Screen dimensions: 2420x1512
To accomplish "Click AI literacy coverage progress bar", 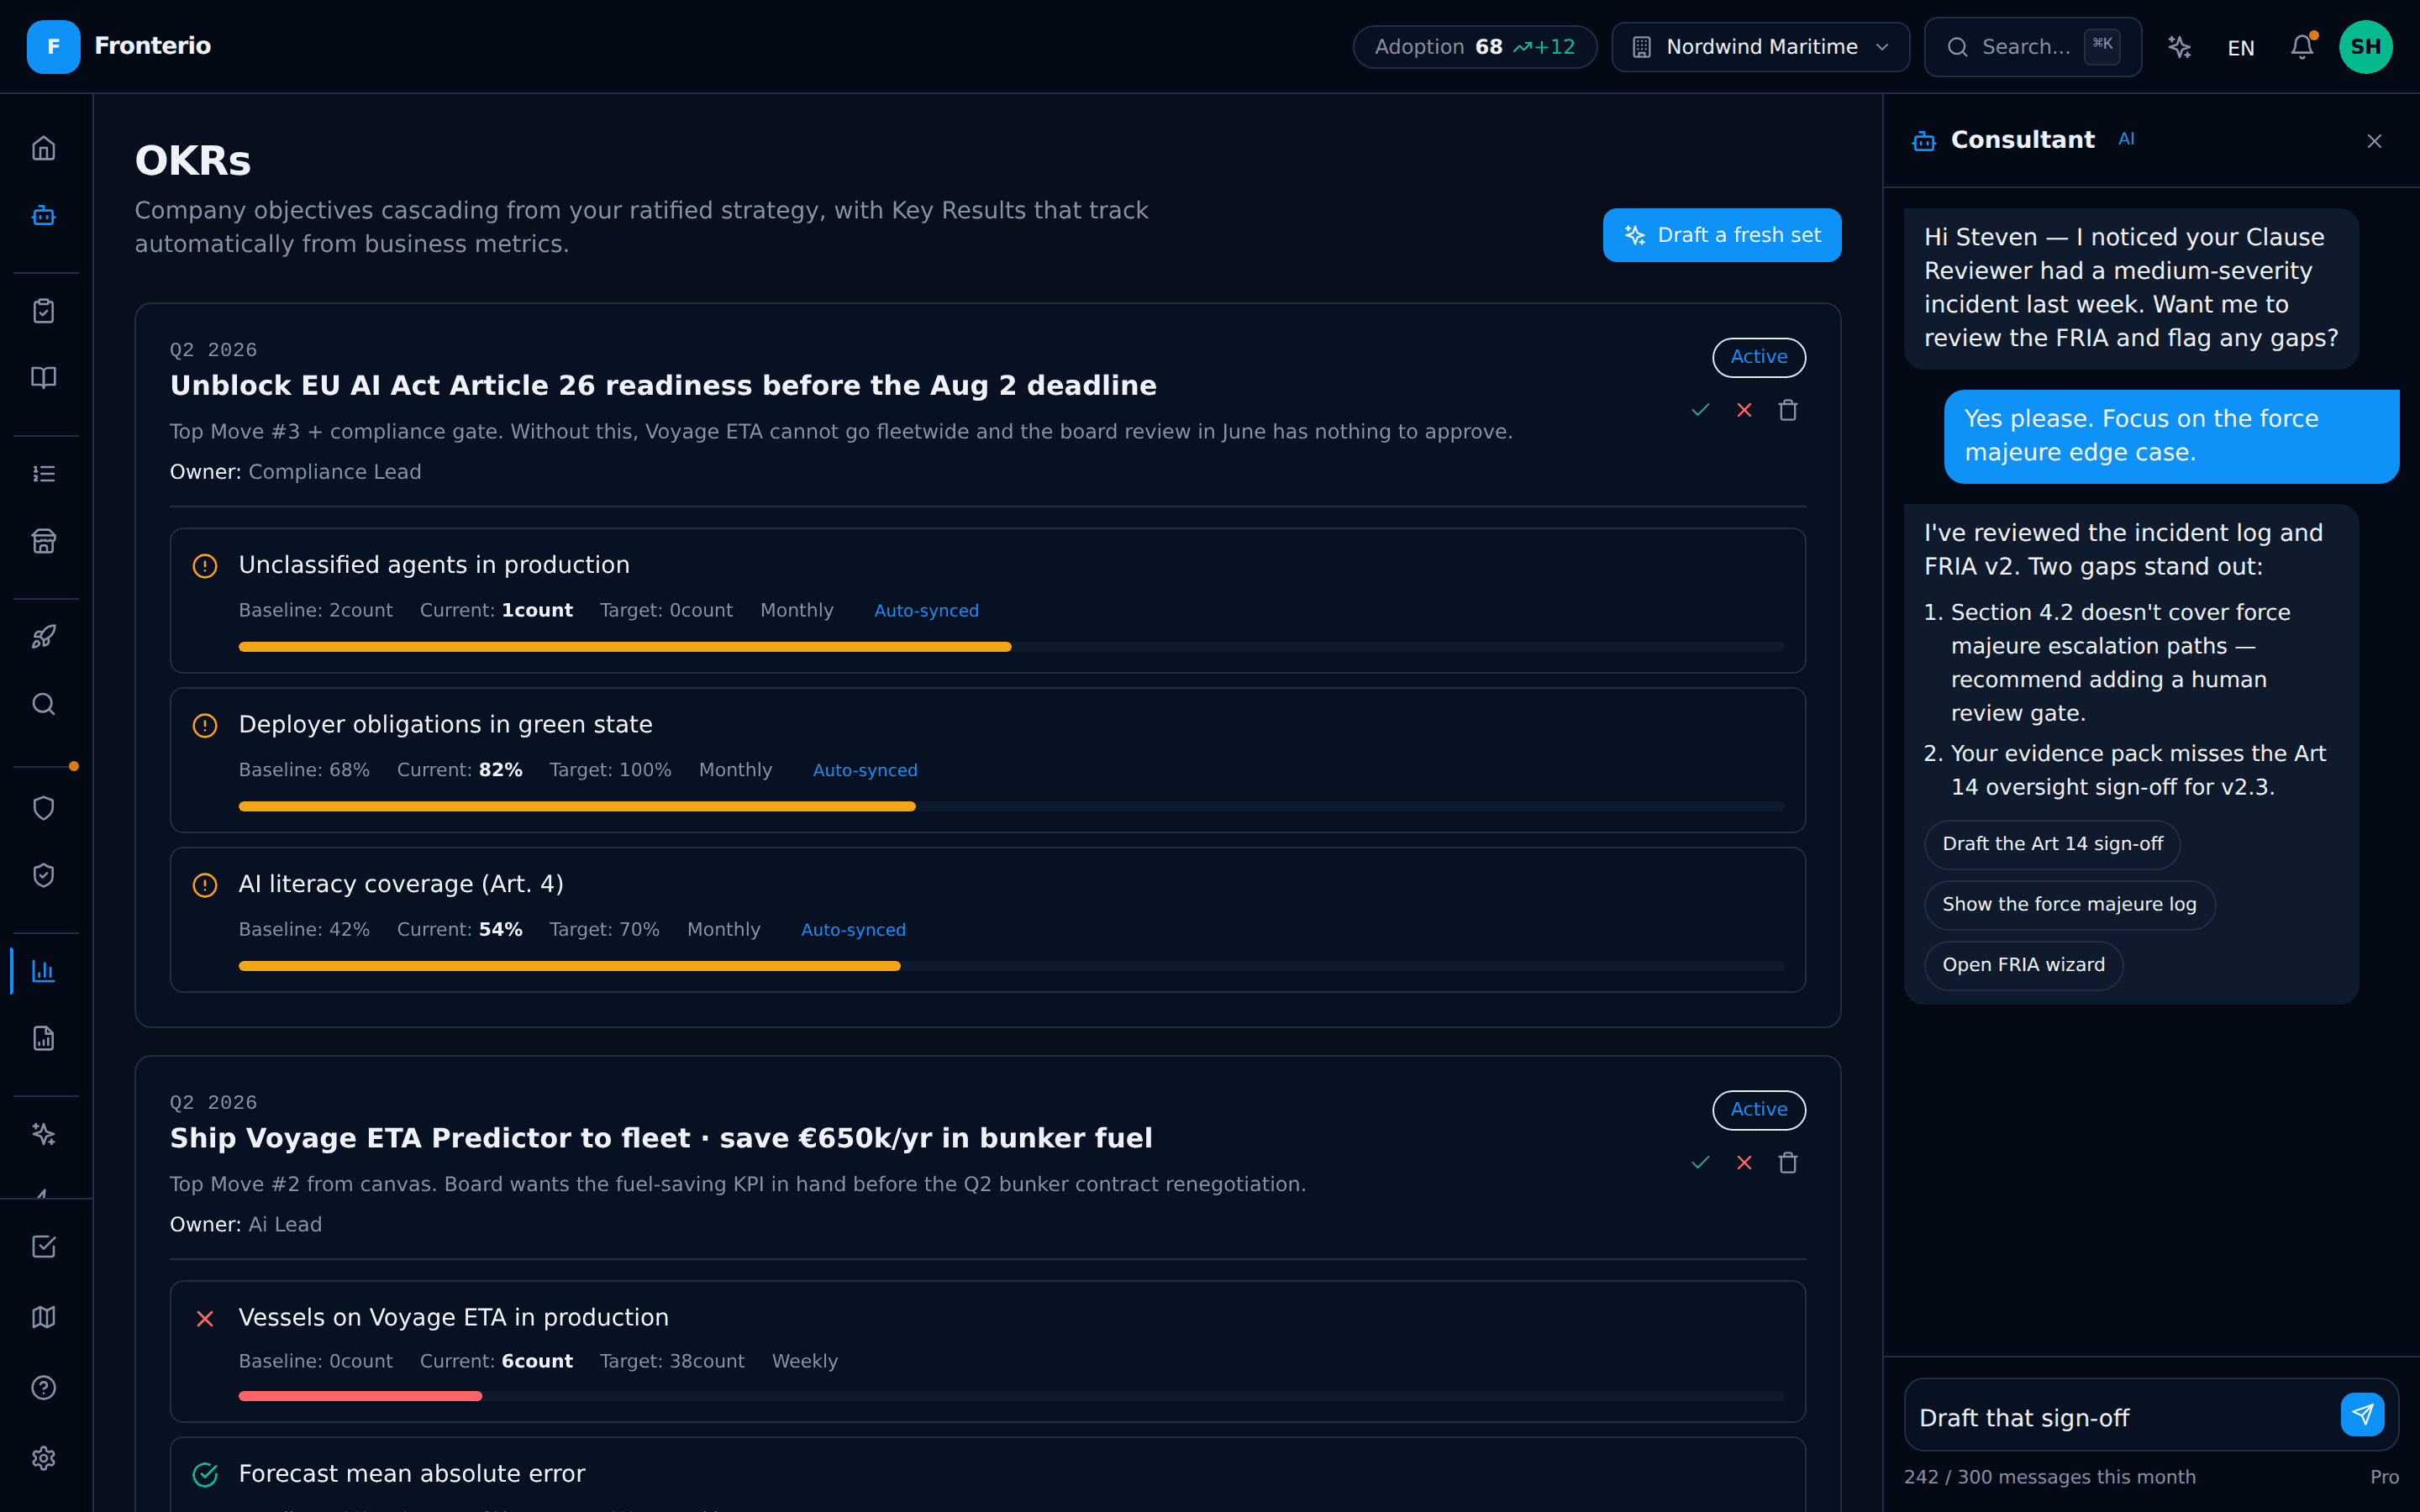I will [1011, 966].
